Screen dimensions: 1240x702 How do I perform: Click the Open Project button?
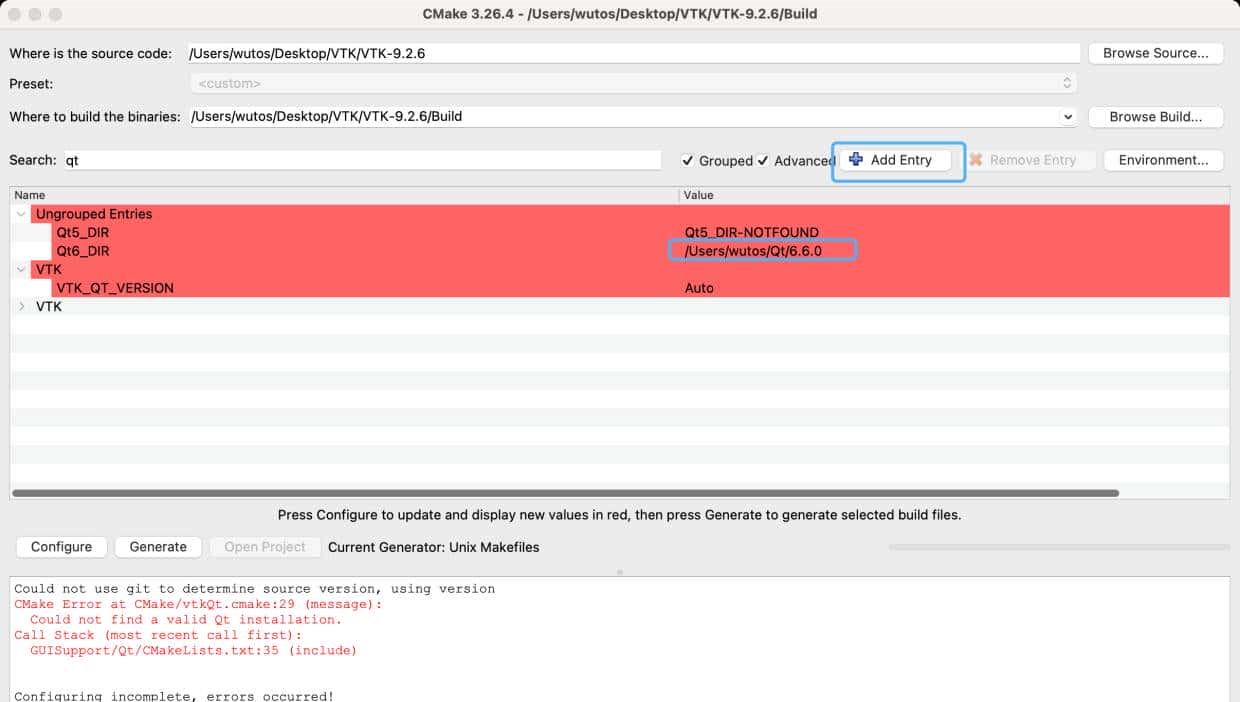[265, 547]
